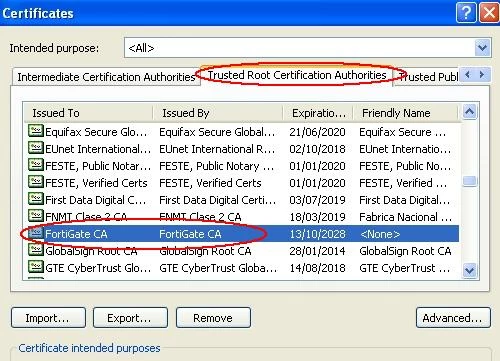Open the dialog help question mark button

point(466,13)
